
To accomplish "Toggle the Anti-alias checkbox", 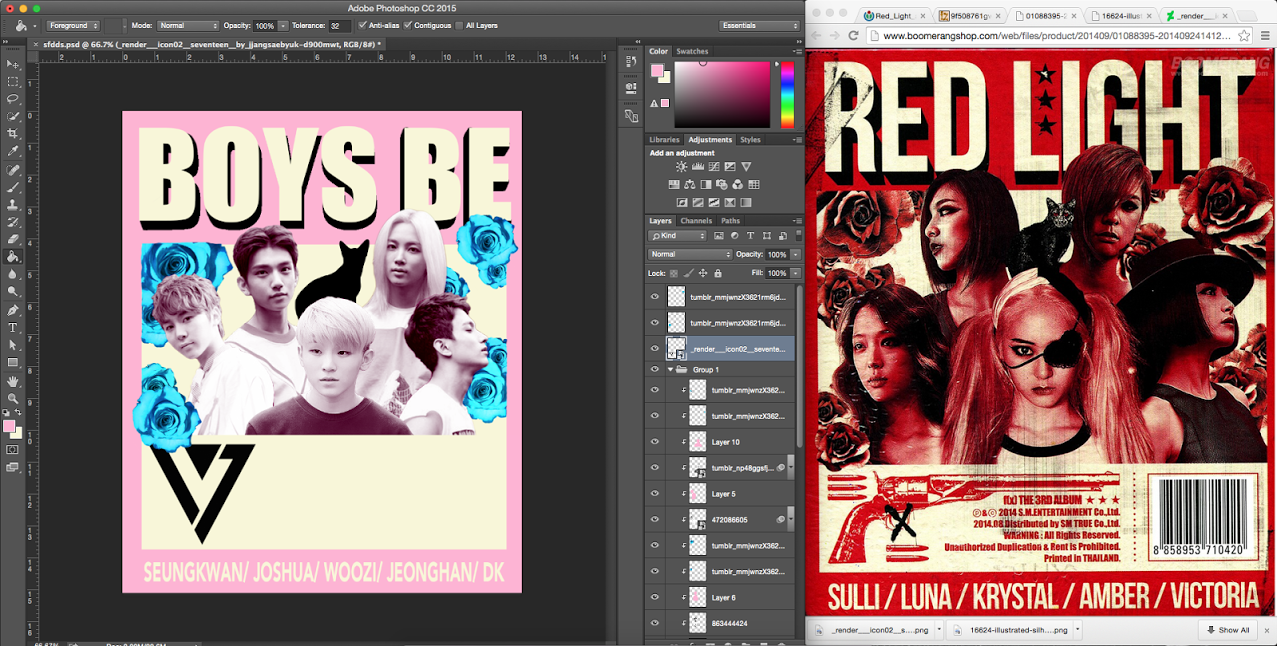I will 363,25.
